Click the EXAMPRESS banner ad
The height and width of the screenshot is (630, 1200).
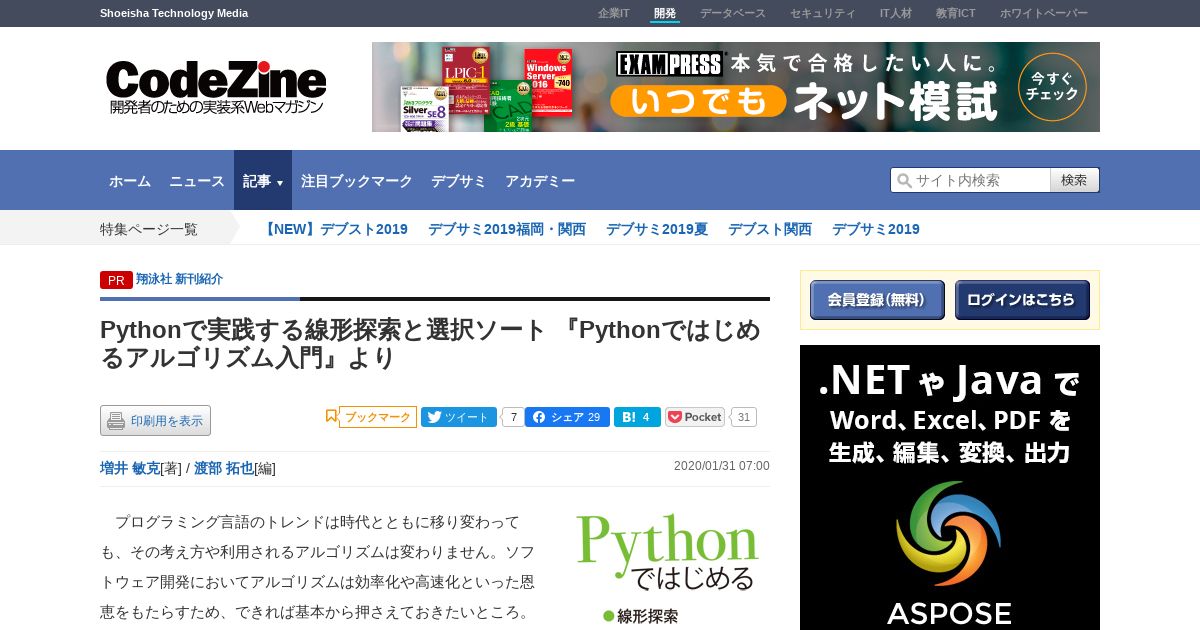point(736,87)
